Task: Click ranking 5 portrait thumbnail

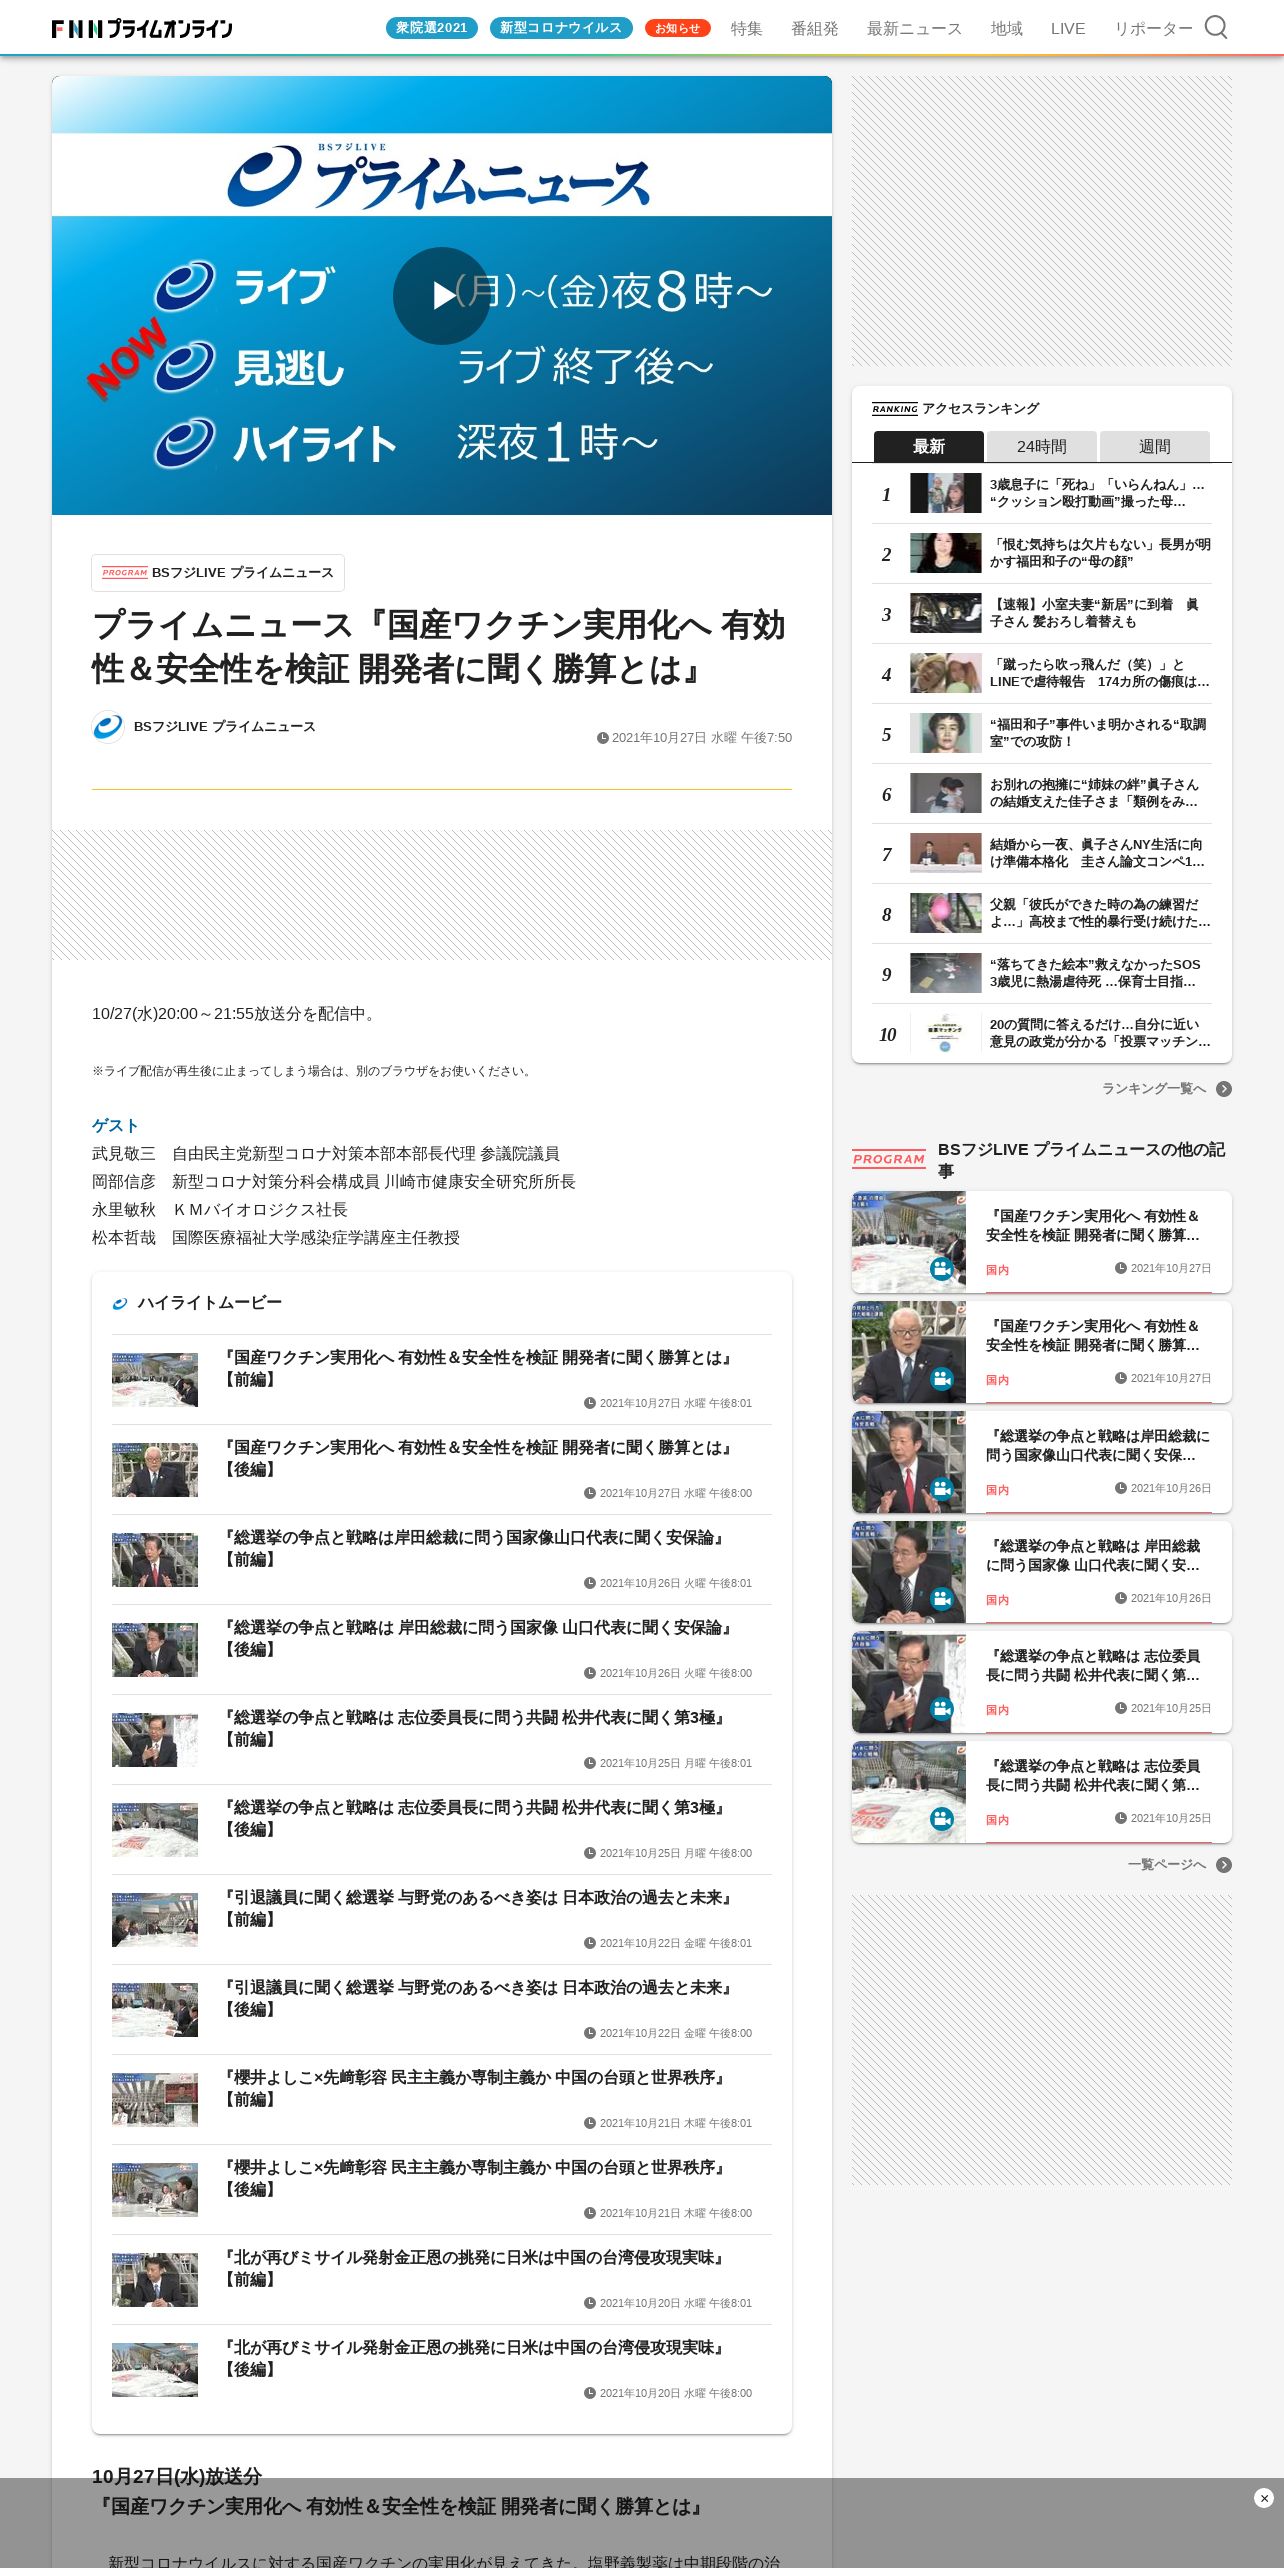Action: click(945, 733)
